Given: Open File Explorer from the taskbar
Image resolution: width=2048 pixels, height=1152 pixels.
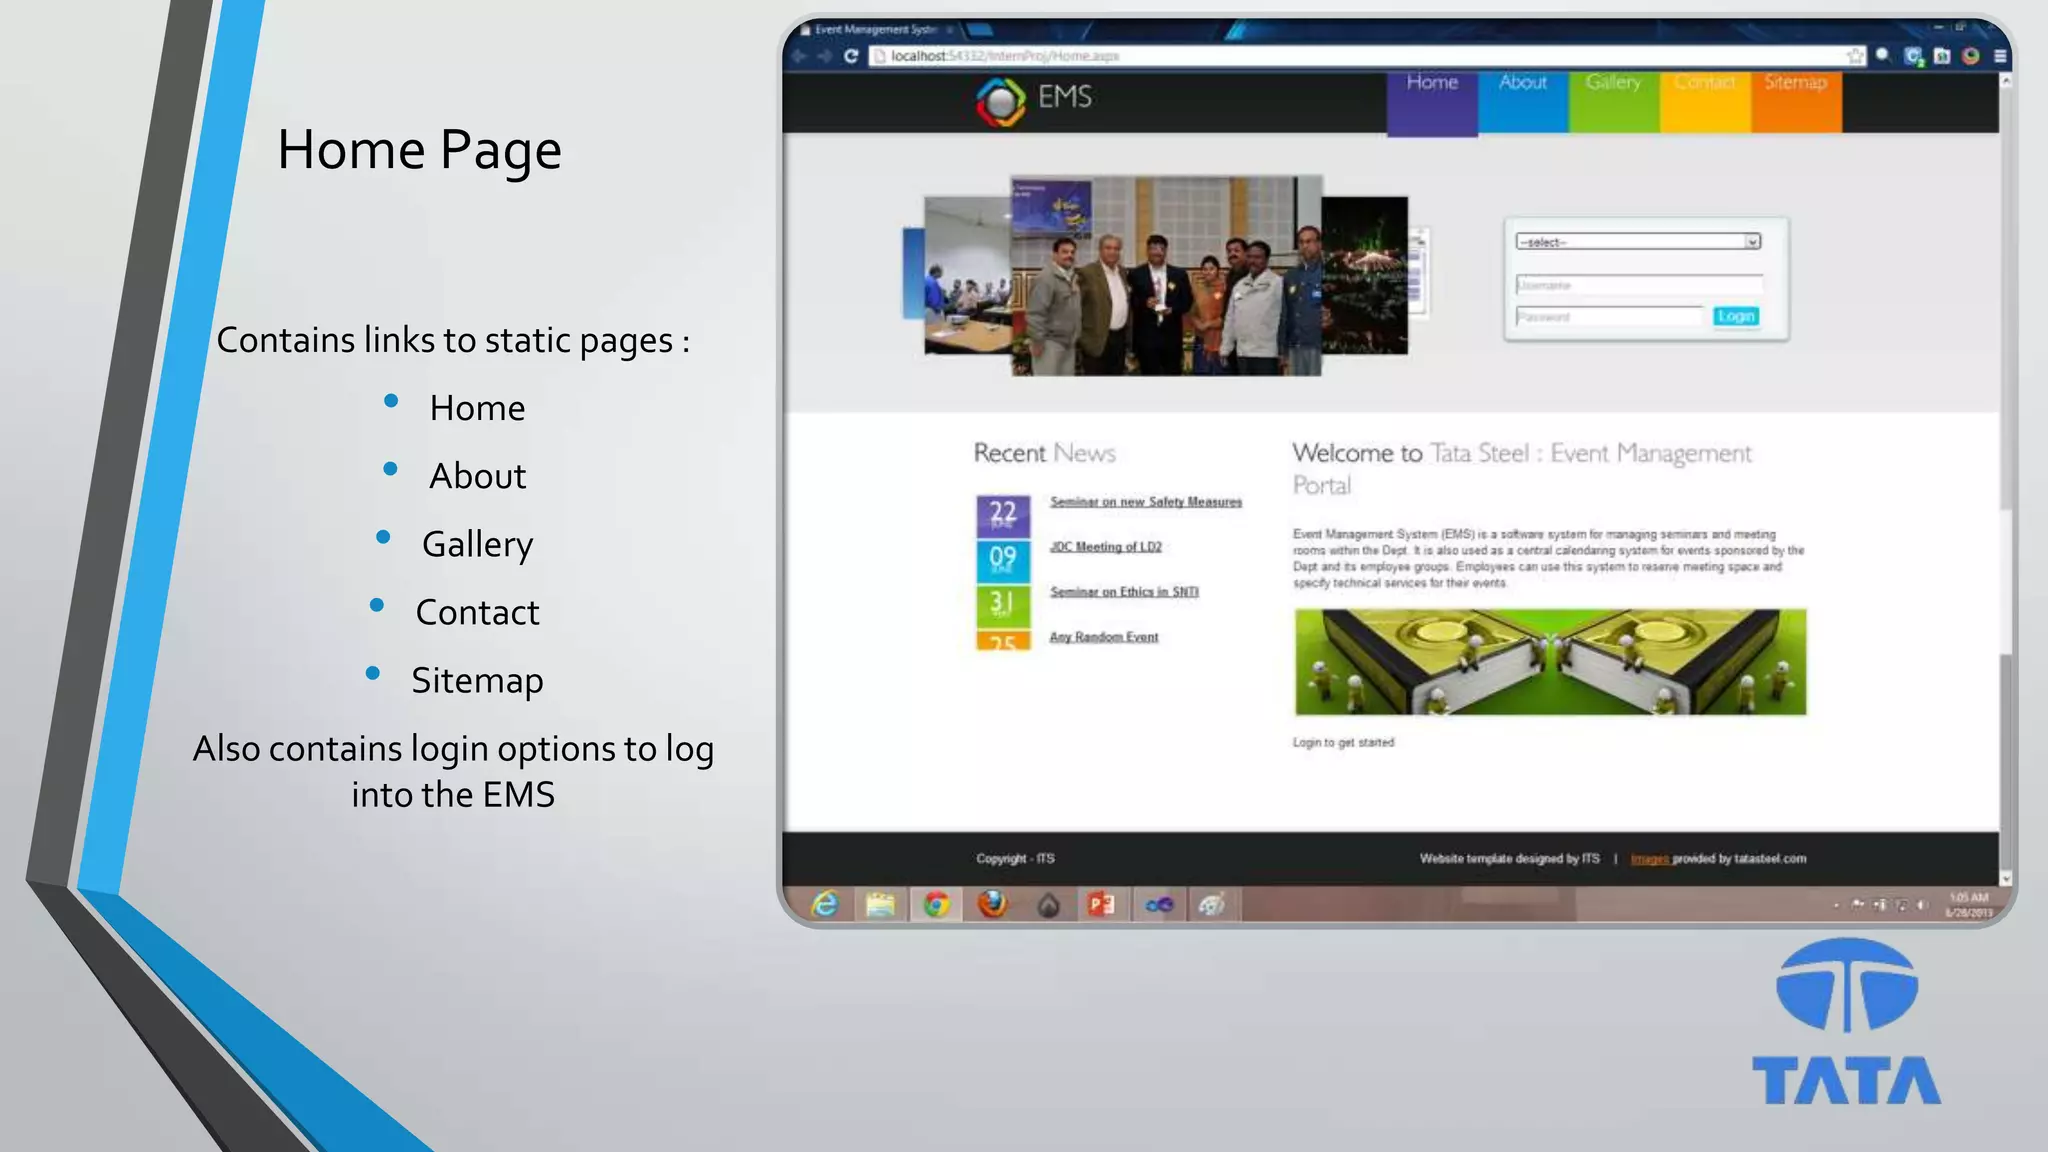Looking at the screenshot, I should (x=880, y=905).
